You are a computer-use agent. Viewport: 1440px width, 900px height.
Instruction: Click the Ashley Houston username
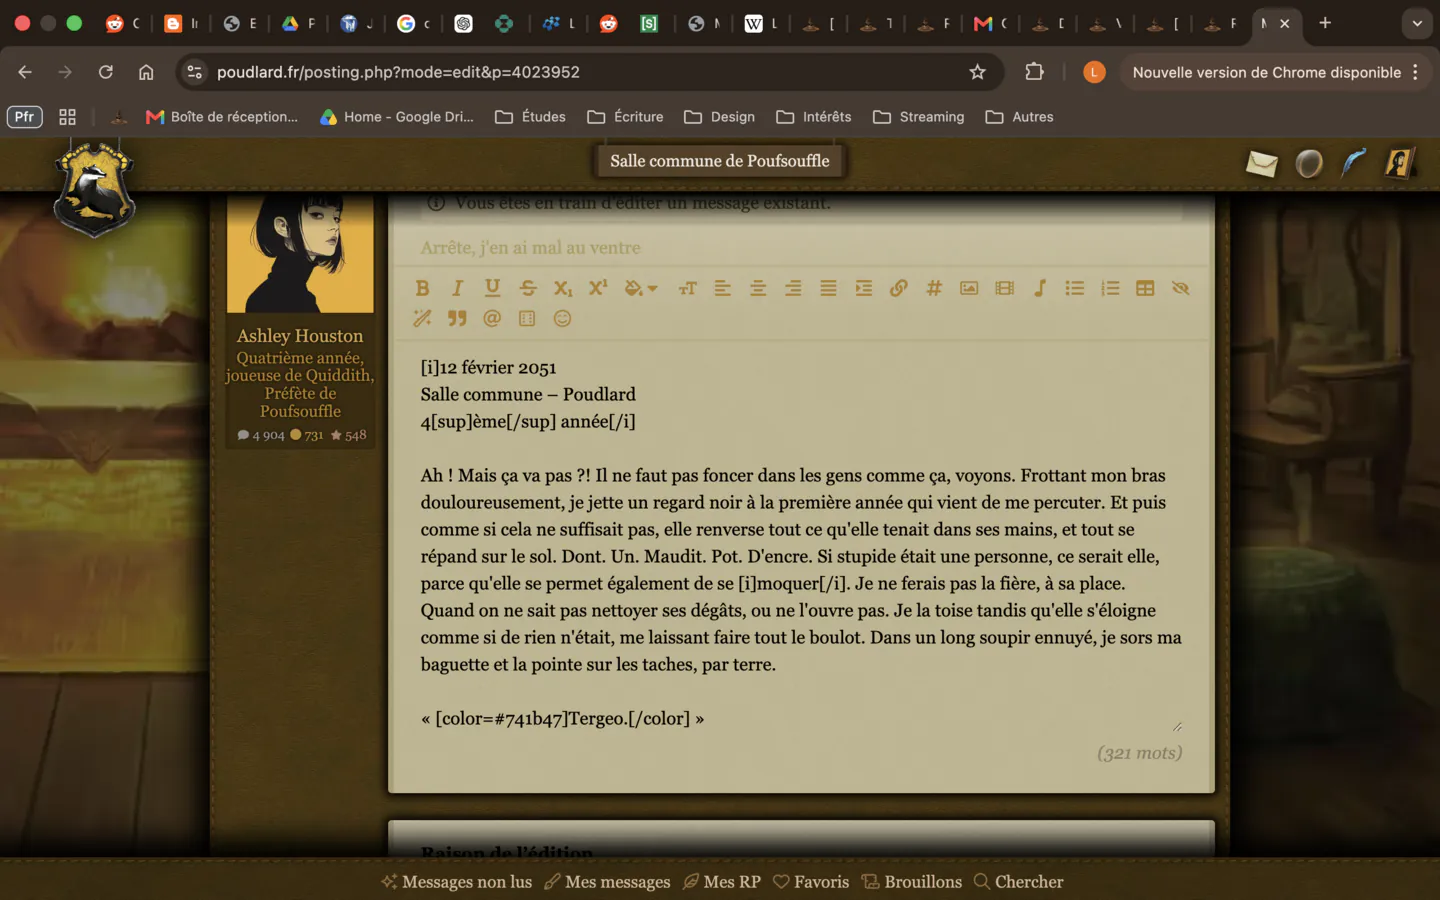pyautogui.click(x=300, y=336)
